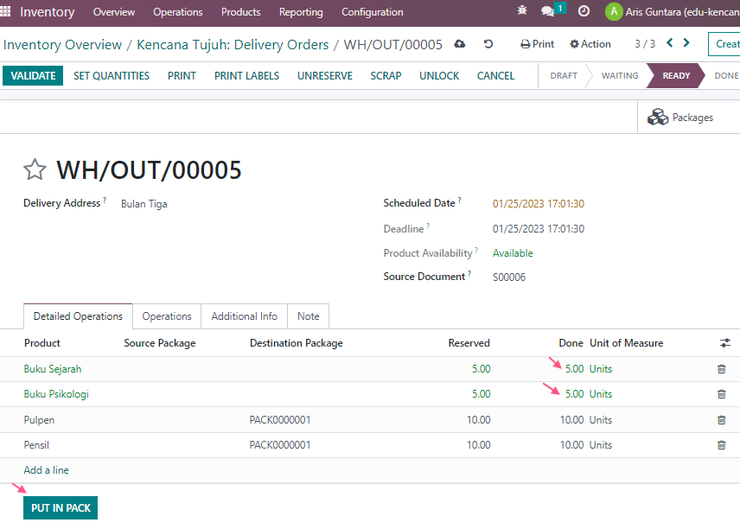Screen dimensions: 740x529
Task: Delete the Pensil line
Action: coord(721,445)
